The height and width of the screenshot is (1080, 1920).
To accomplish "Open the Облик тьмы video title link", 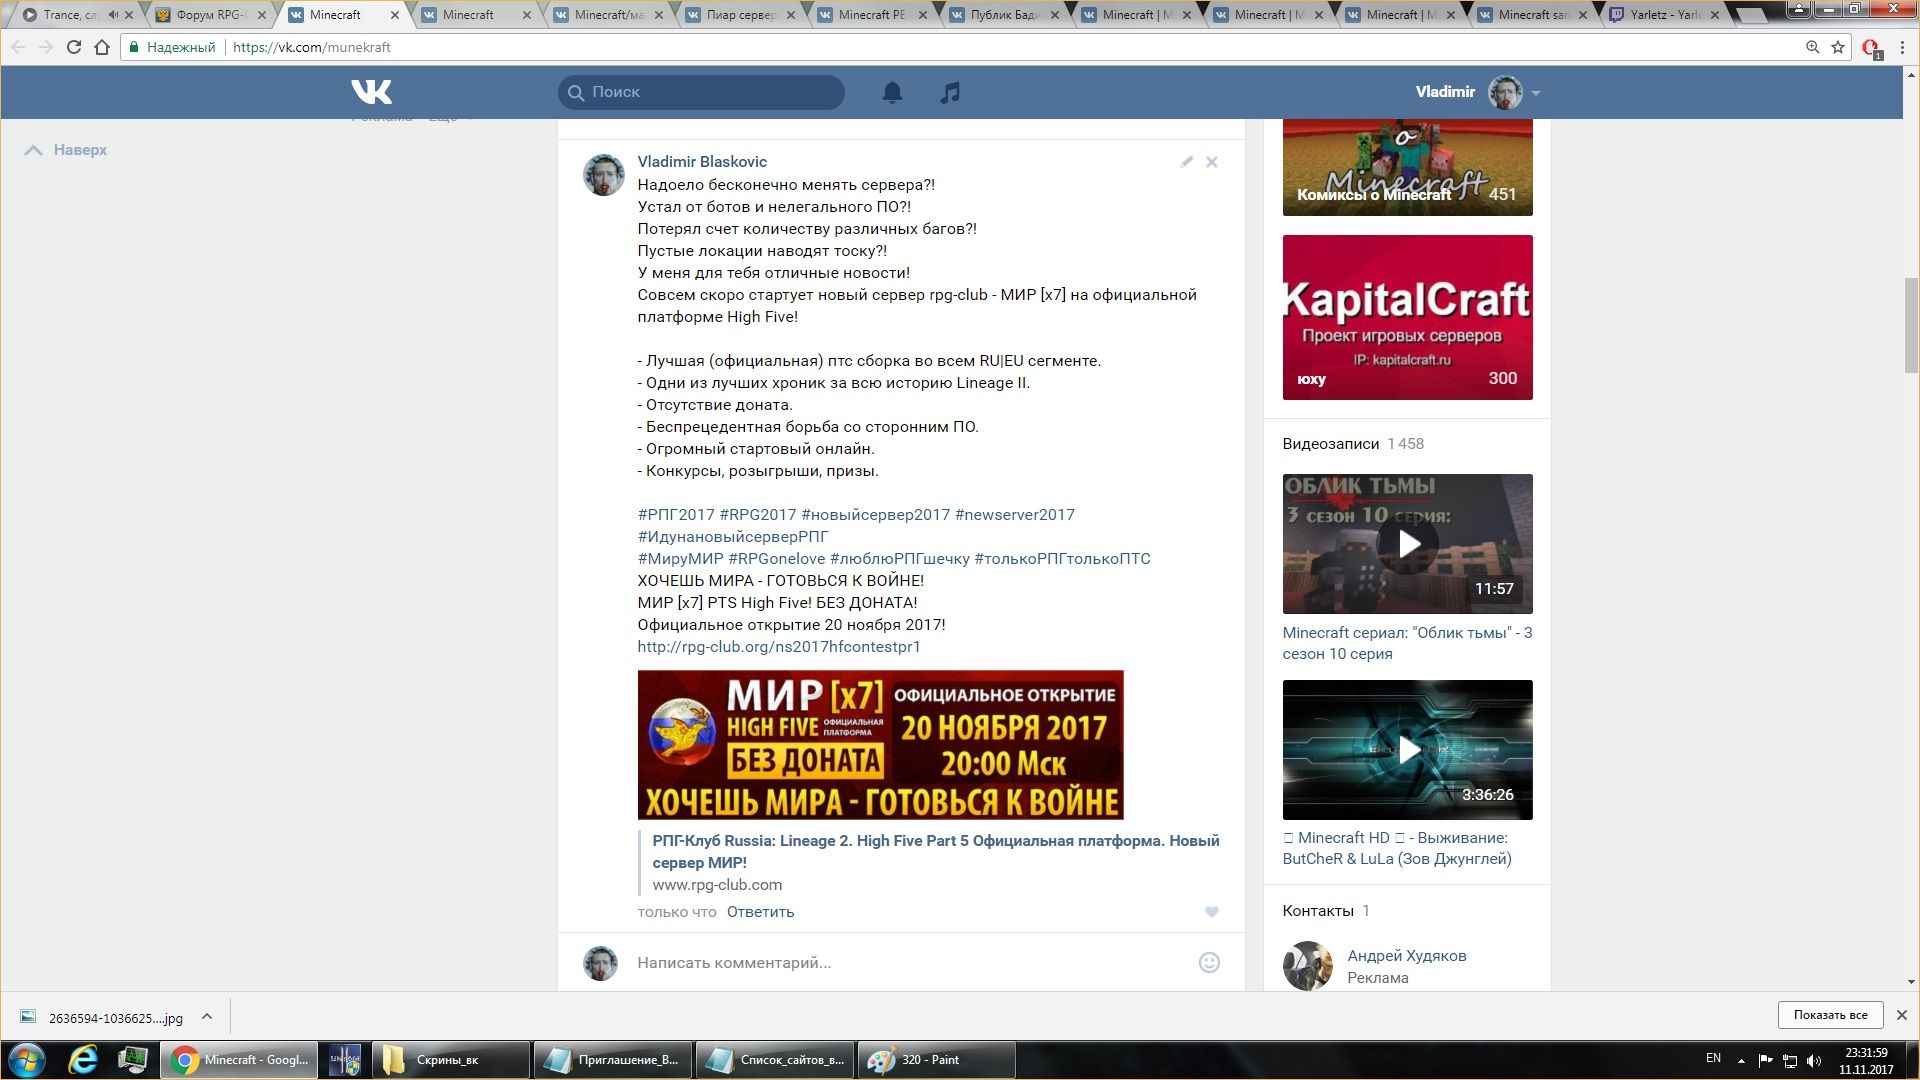I will [x=1407, y=643].
